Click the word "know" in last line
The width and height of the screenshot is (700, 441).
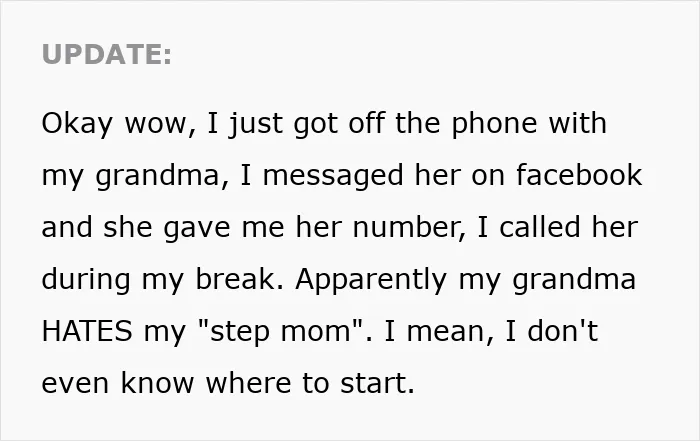(x=157, y=383)
